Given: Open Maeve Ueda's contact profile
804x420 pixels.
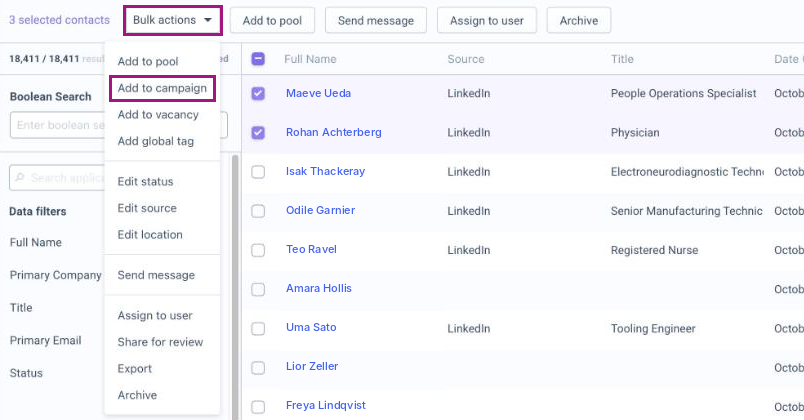Looking at the screenshot, I should coord(318,93).
